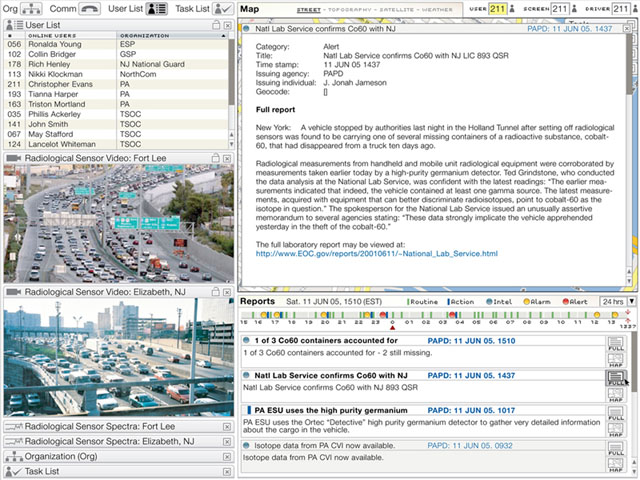Toggle the Intel report filter
Image resolution: width=640 pixels, height=480 pixels.
click(499, 302)
